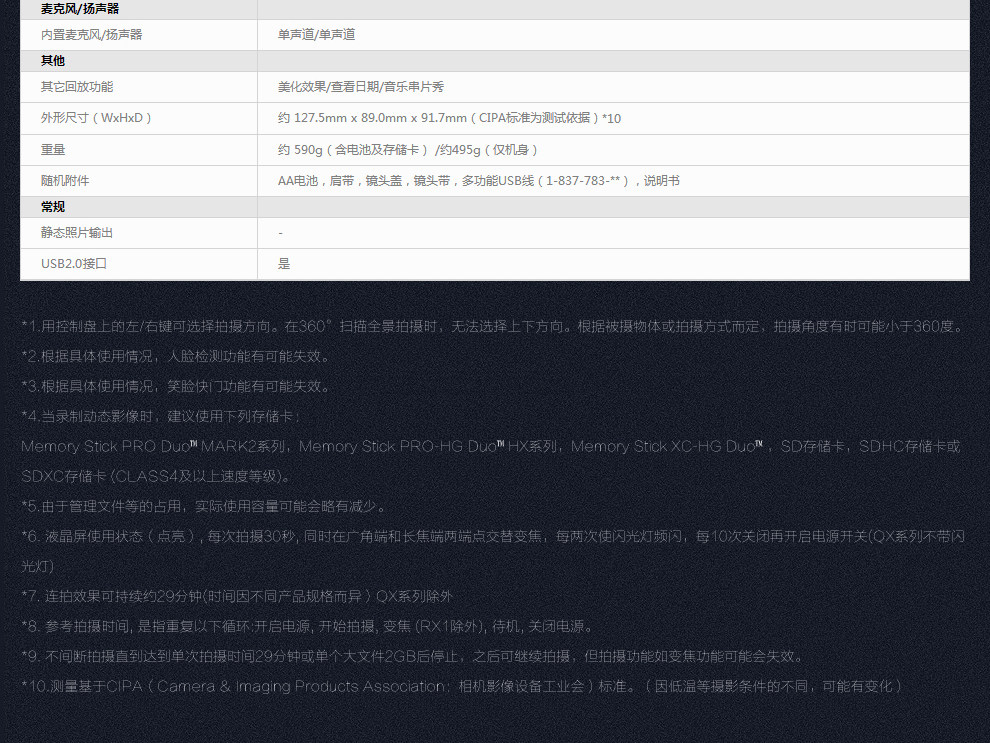
Task: Click the '-' value for 静态照片输出
Action: 280,233
